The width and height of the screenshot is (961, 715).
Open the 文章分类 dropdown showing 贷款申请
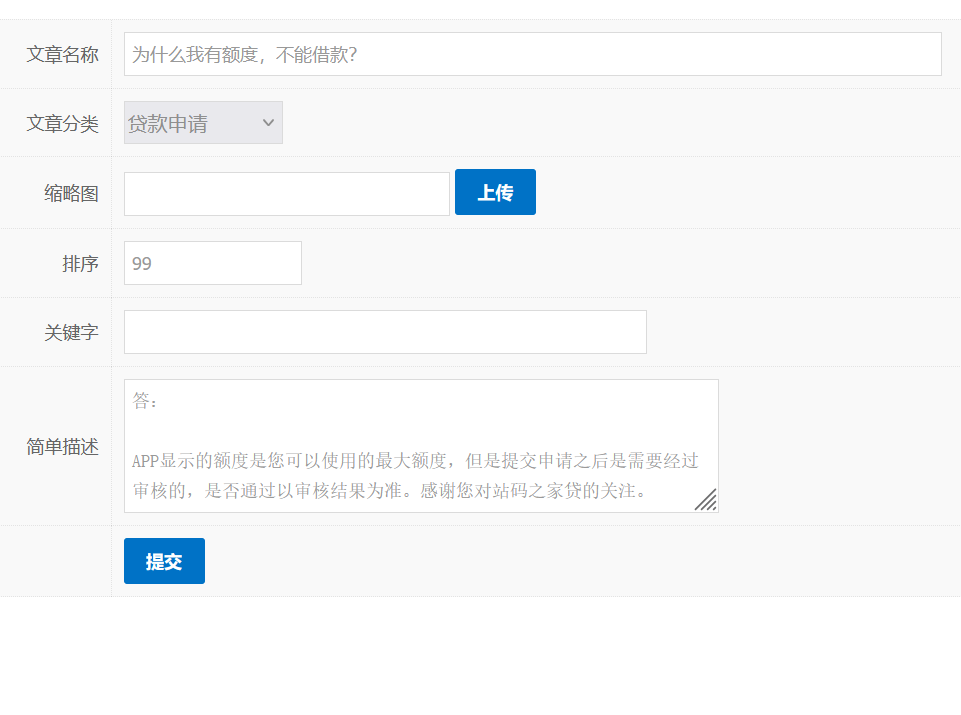point(203,123)
